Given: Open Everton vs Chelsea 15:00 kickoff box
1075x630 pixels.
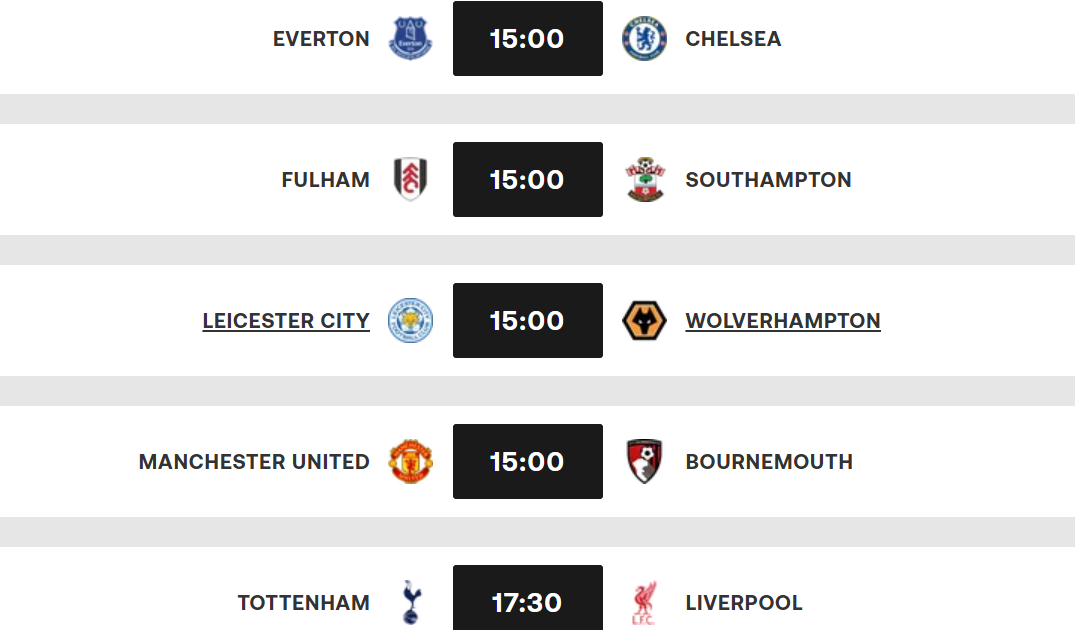Looking at the screenshot, I should pyautogui.click(x=528, y=39).
